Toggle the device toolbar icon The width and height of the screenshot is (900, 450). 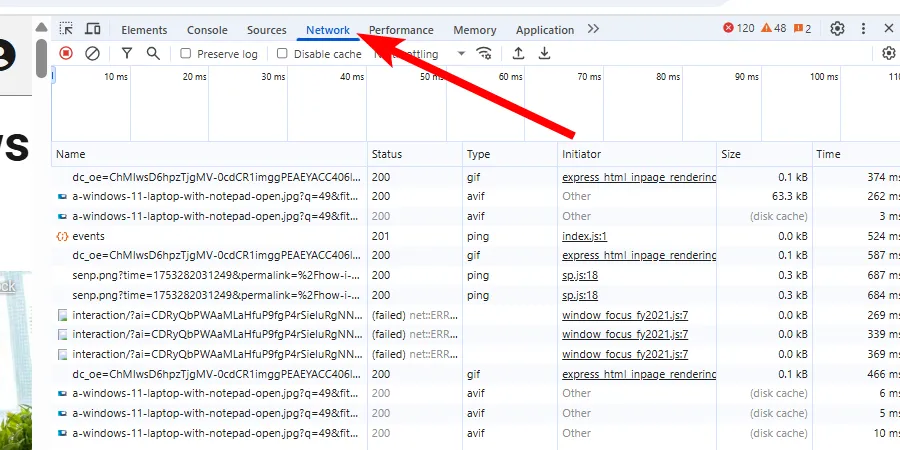tap(92, 29)
